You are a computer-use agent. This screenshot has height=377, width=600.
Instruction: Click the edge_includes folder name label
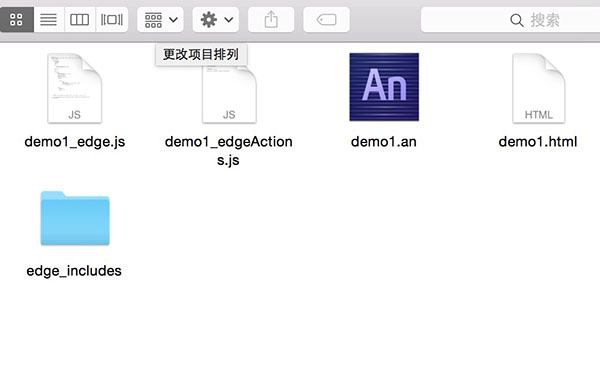(x=74, y=271)
